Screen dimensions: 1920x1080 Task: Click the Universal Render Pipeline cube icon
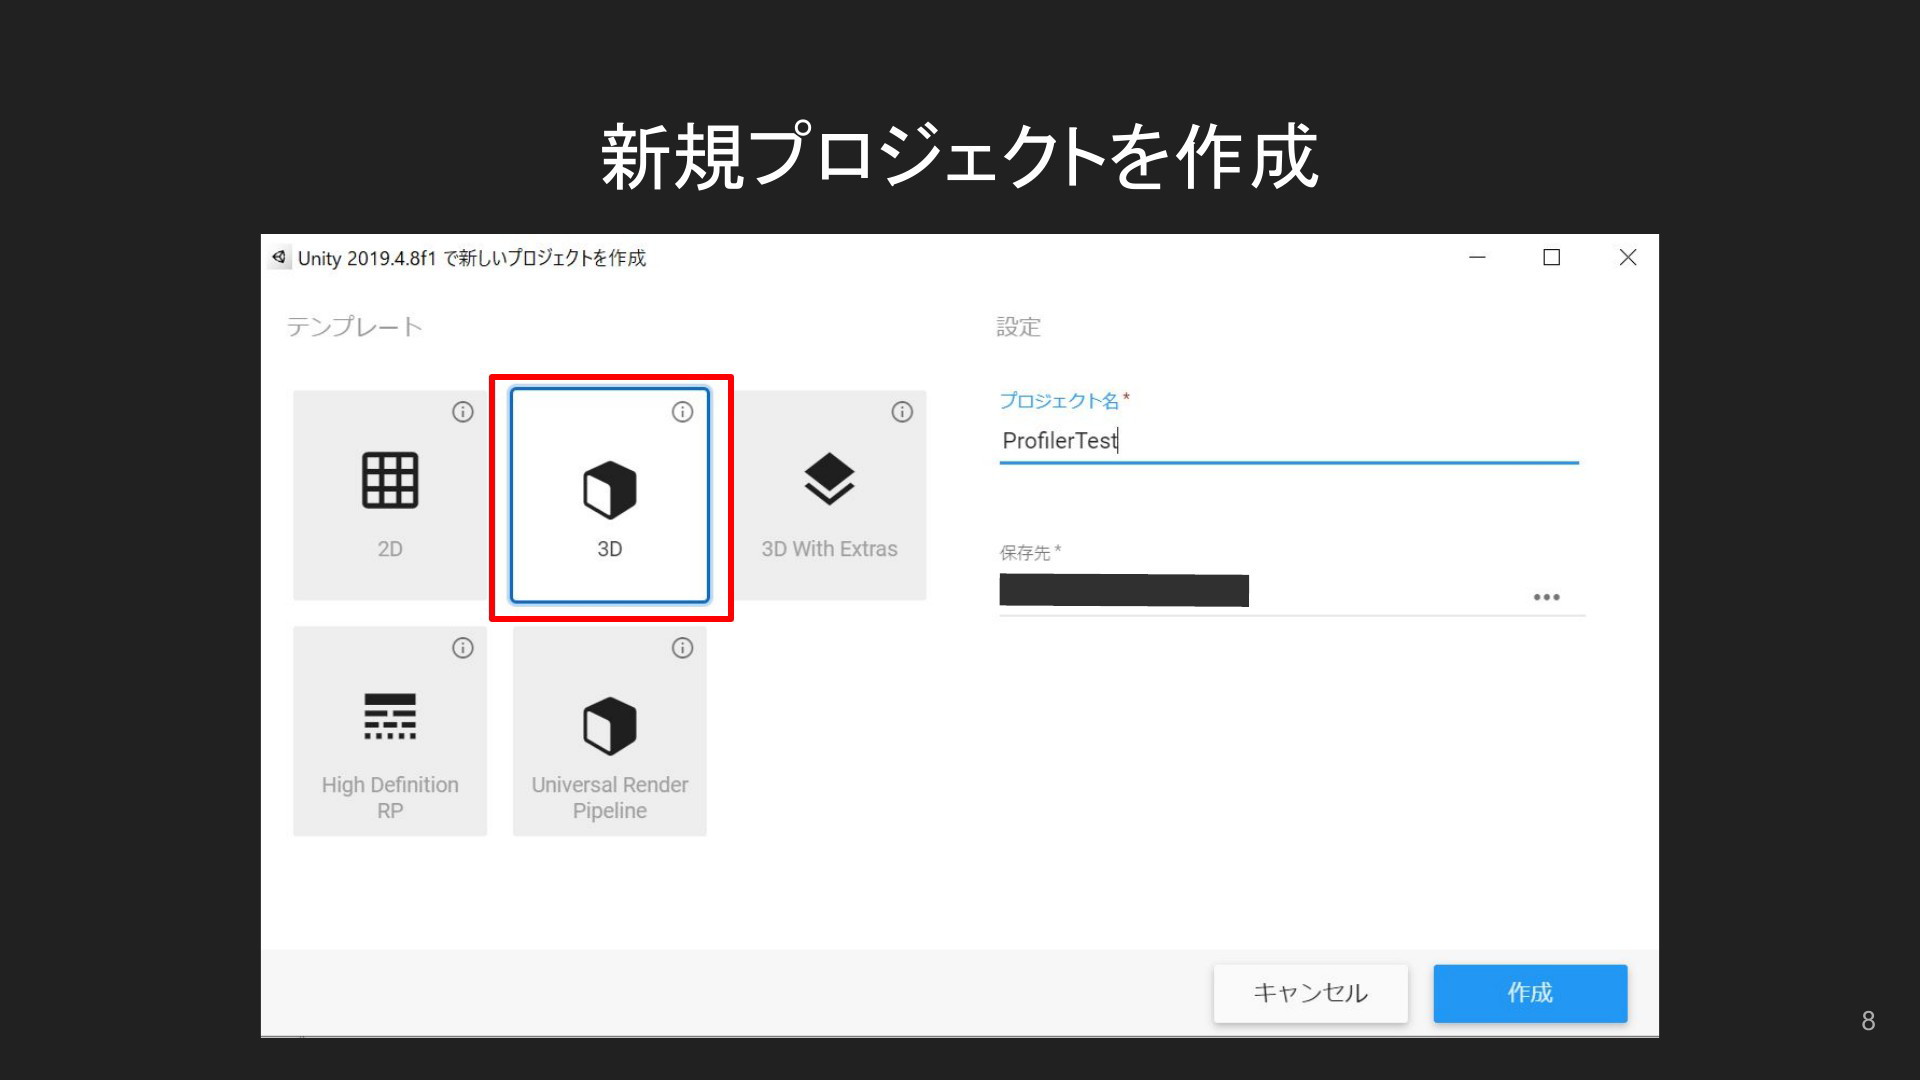tap(610, 726)
